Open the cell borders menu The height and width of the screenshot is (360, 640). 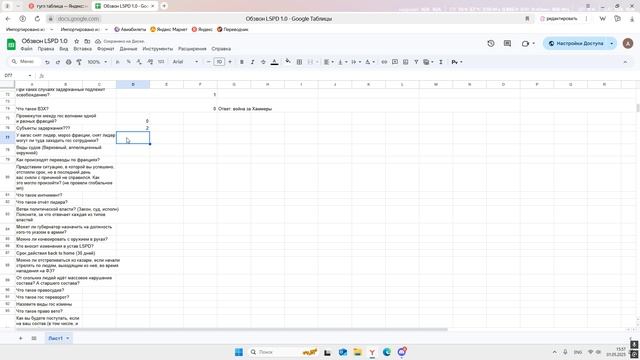click(x=299, y=62)
